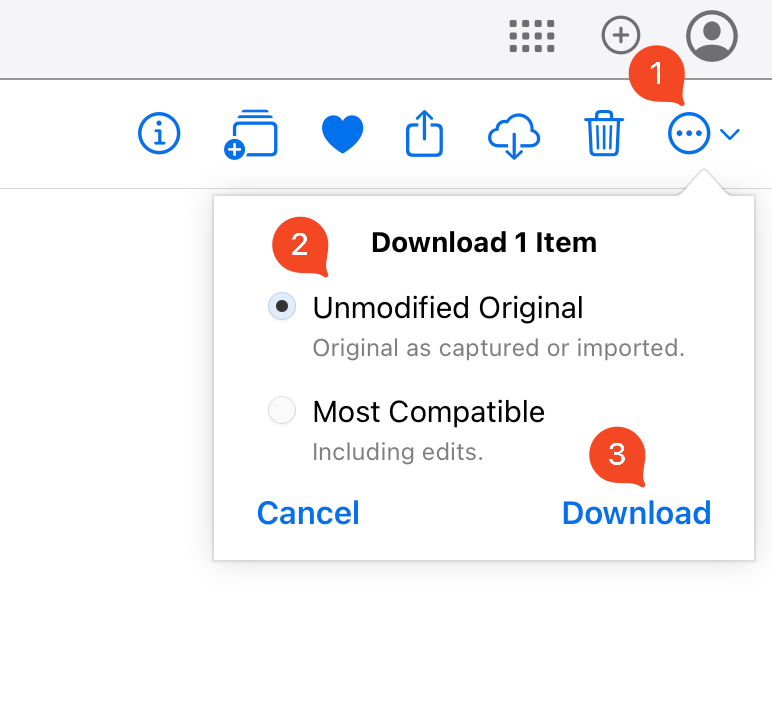Click the Download button in the popover
Image resolution: width=772 pixels, height=726 pixels.
(x=636, y=513)
